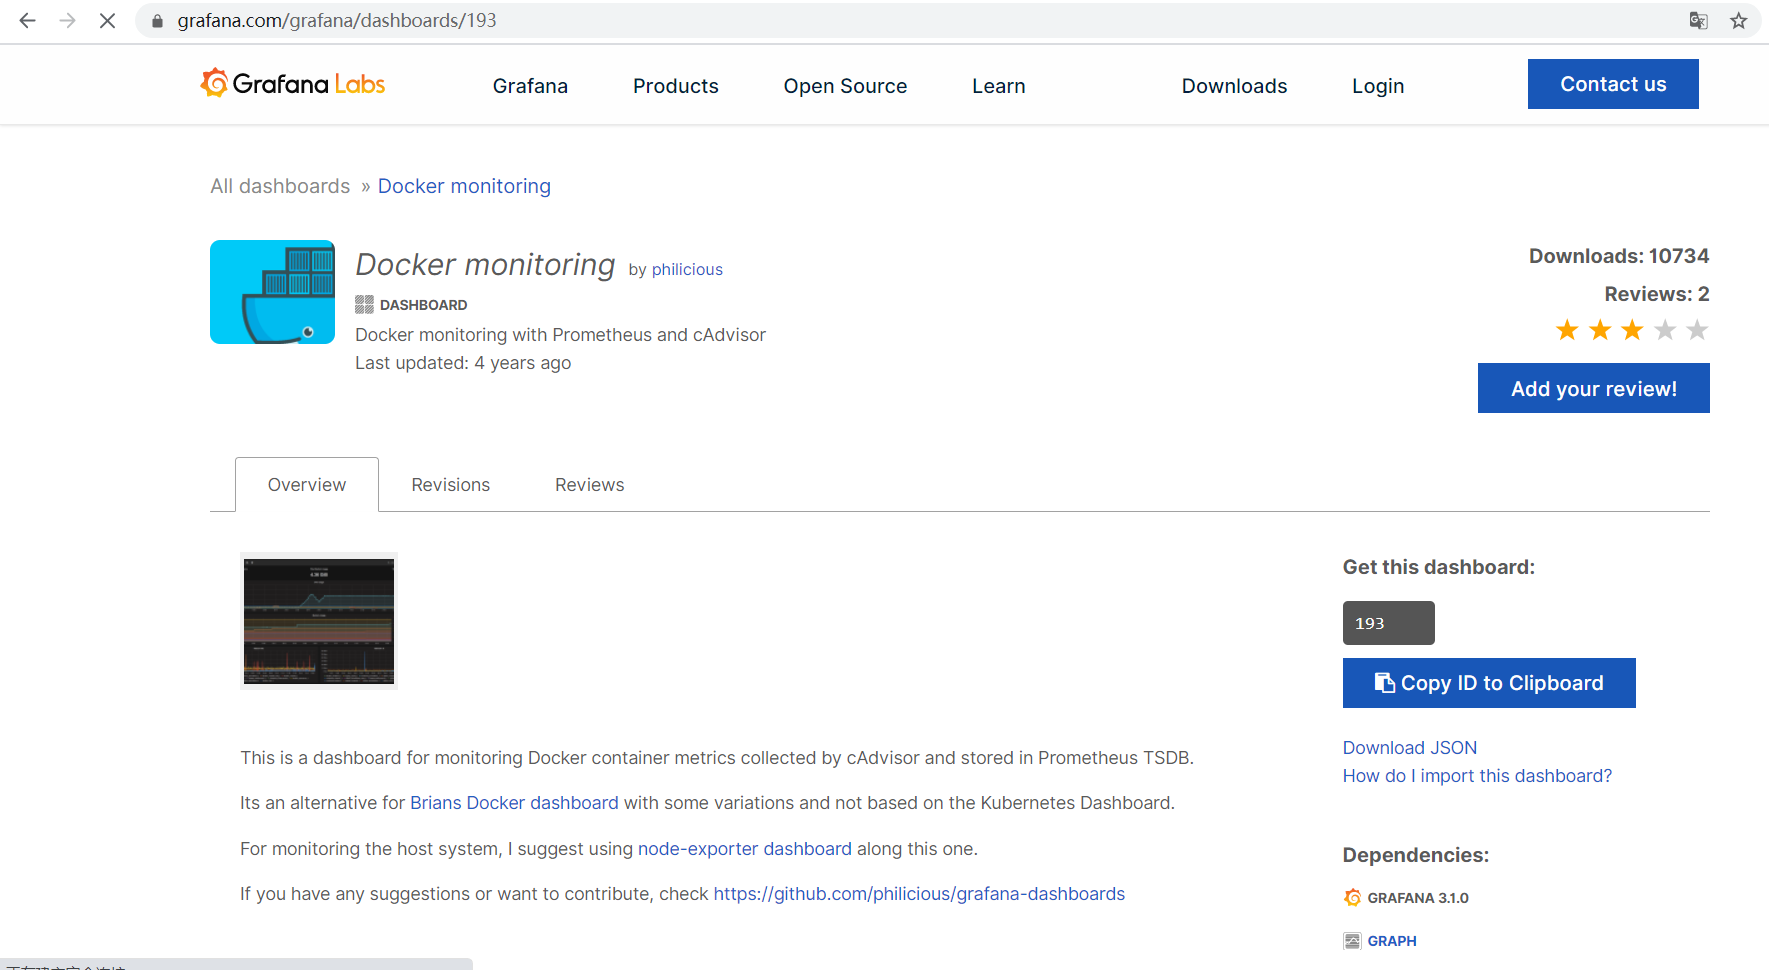Bookmark this page with the star icon
The height and width of the screenshot is (970, 1769).
pyautogui.click(x=1738, y=20)
